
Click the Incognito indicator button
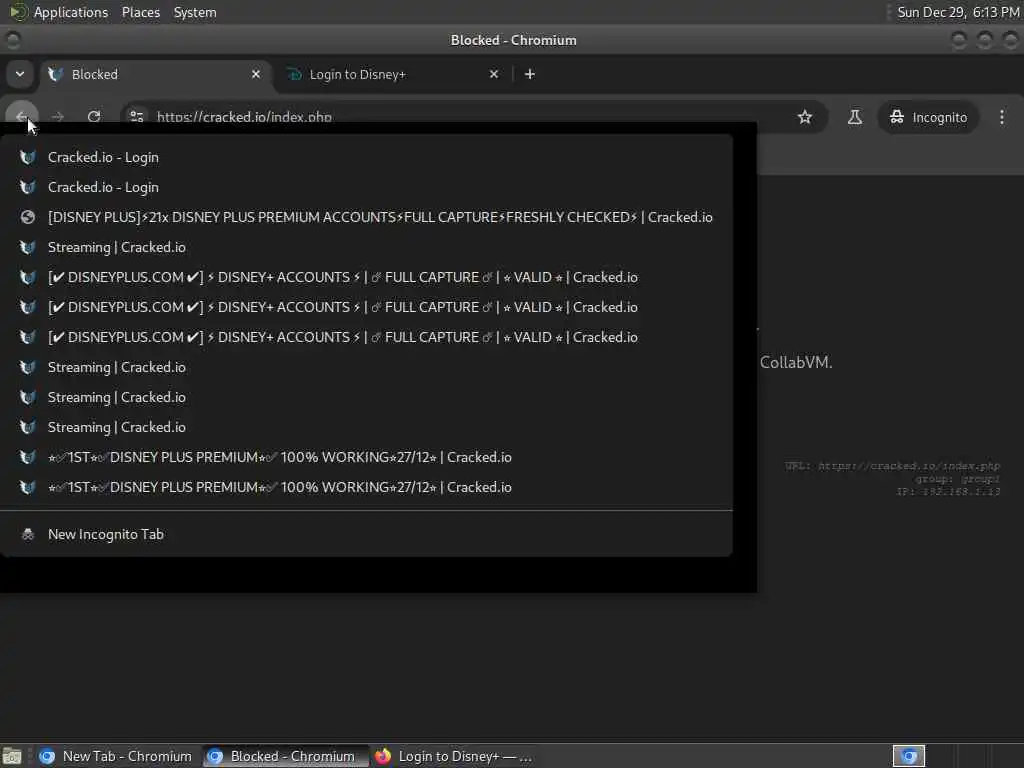click(928, 117)
